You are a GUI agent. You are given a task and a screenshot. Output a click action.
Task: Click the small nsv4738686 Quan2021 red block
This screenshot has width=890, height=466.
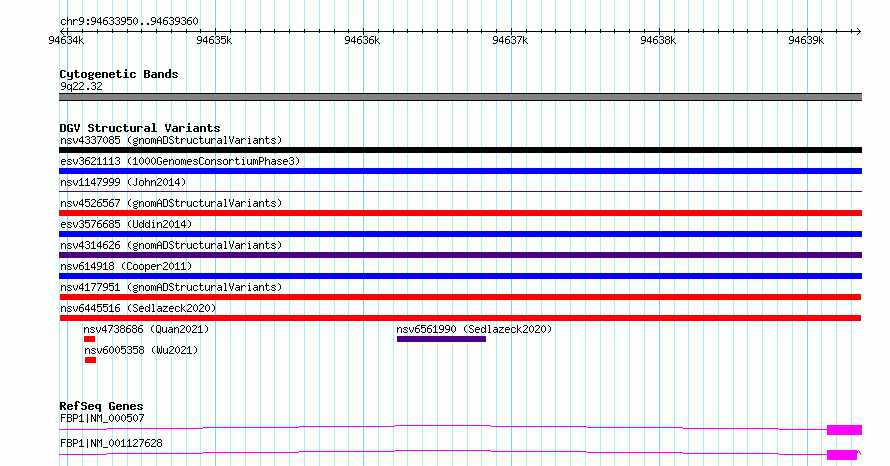[90, 339]
